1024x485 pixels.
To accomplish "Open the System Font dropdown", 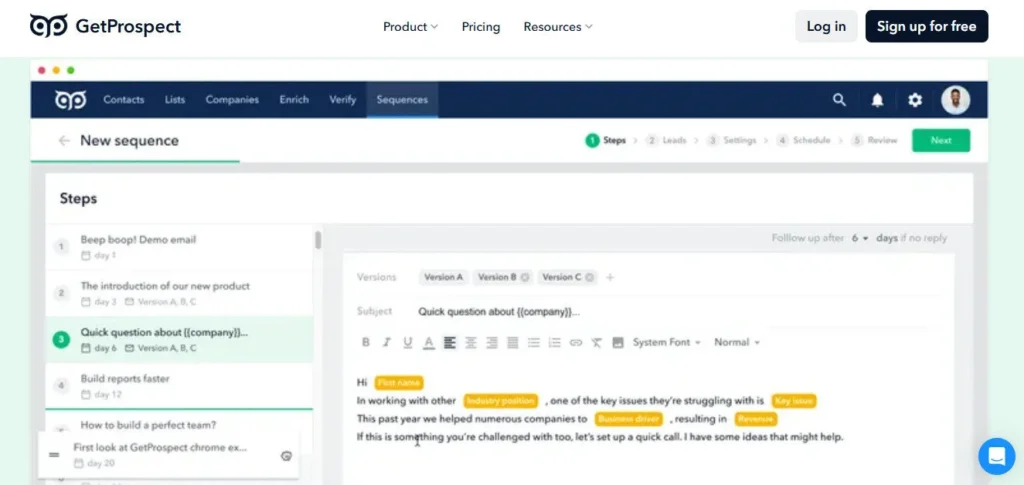I will (666, 343).
